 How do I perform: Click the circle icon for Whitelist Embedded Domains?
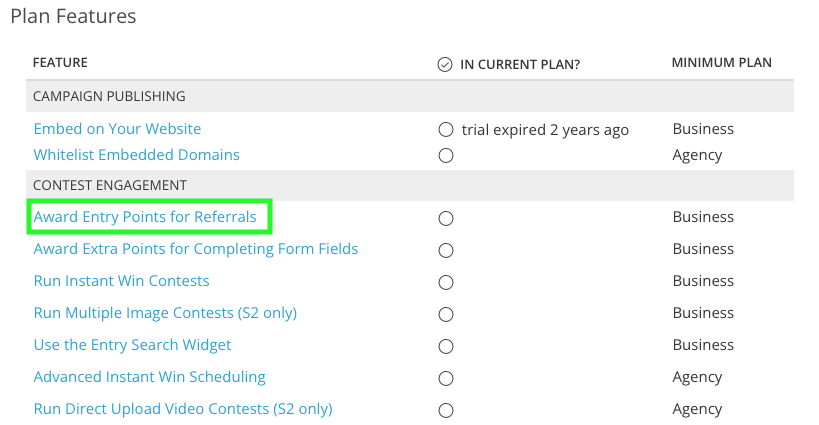446,156
